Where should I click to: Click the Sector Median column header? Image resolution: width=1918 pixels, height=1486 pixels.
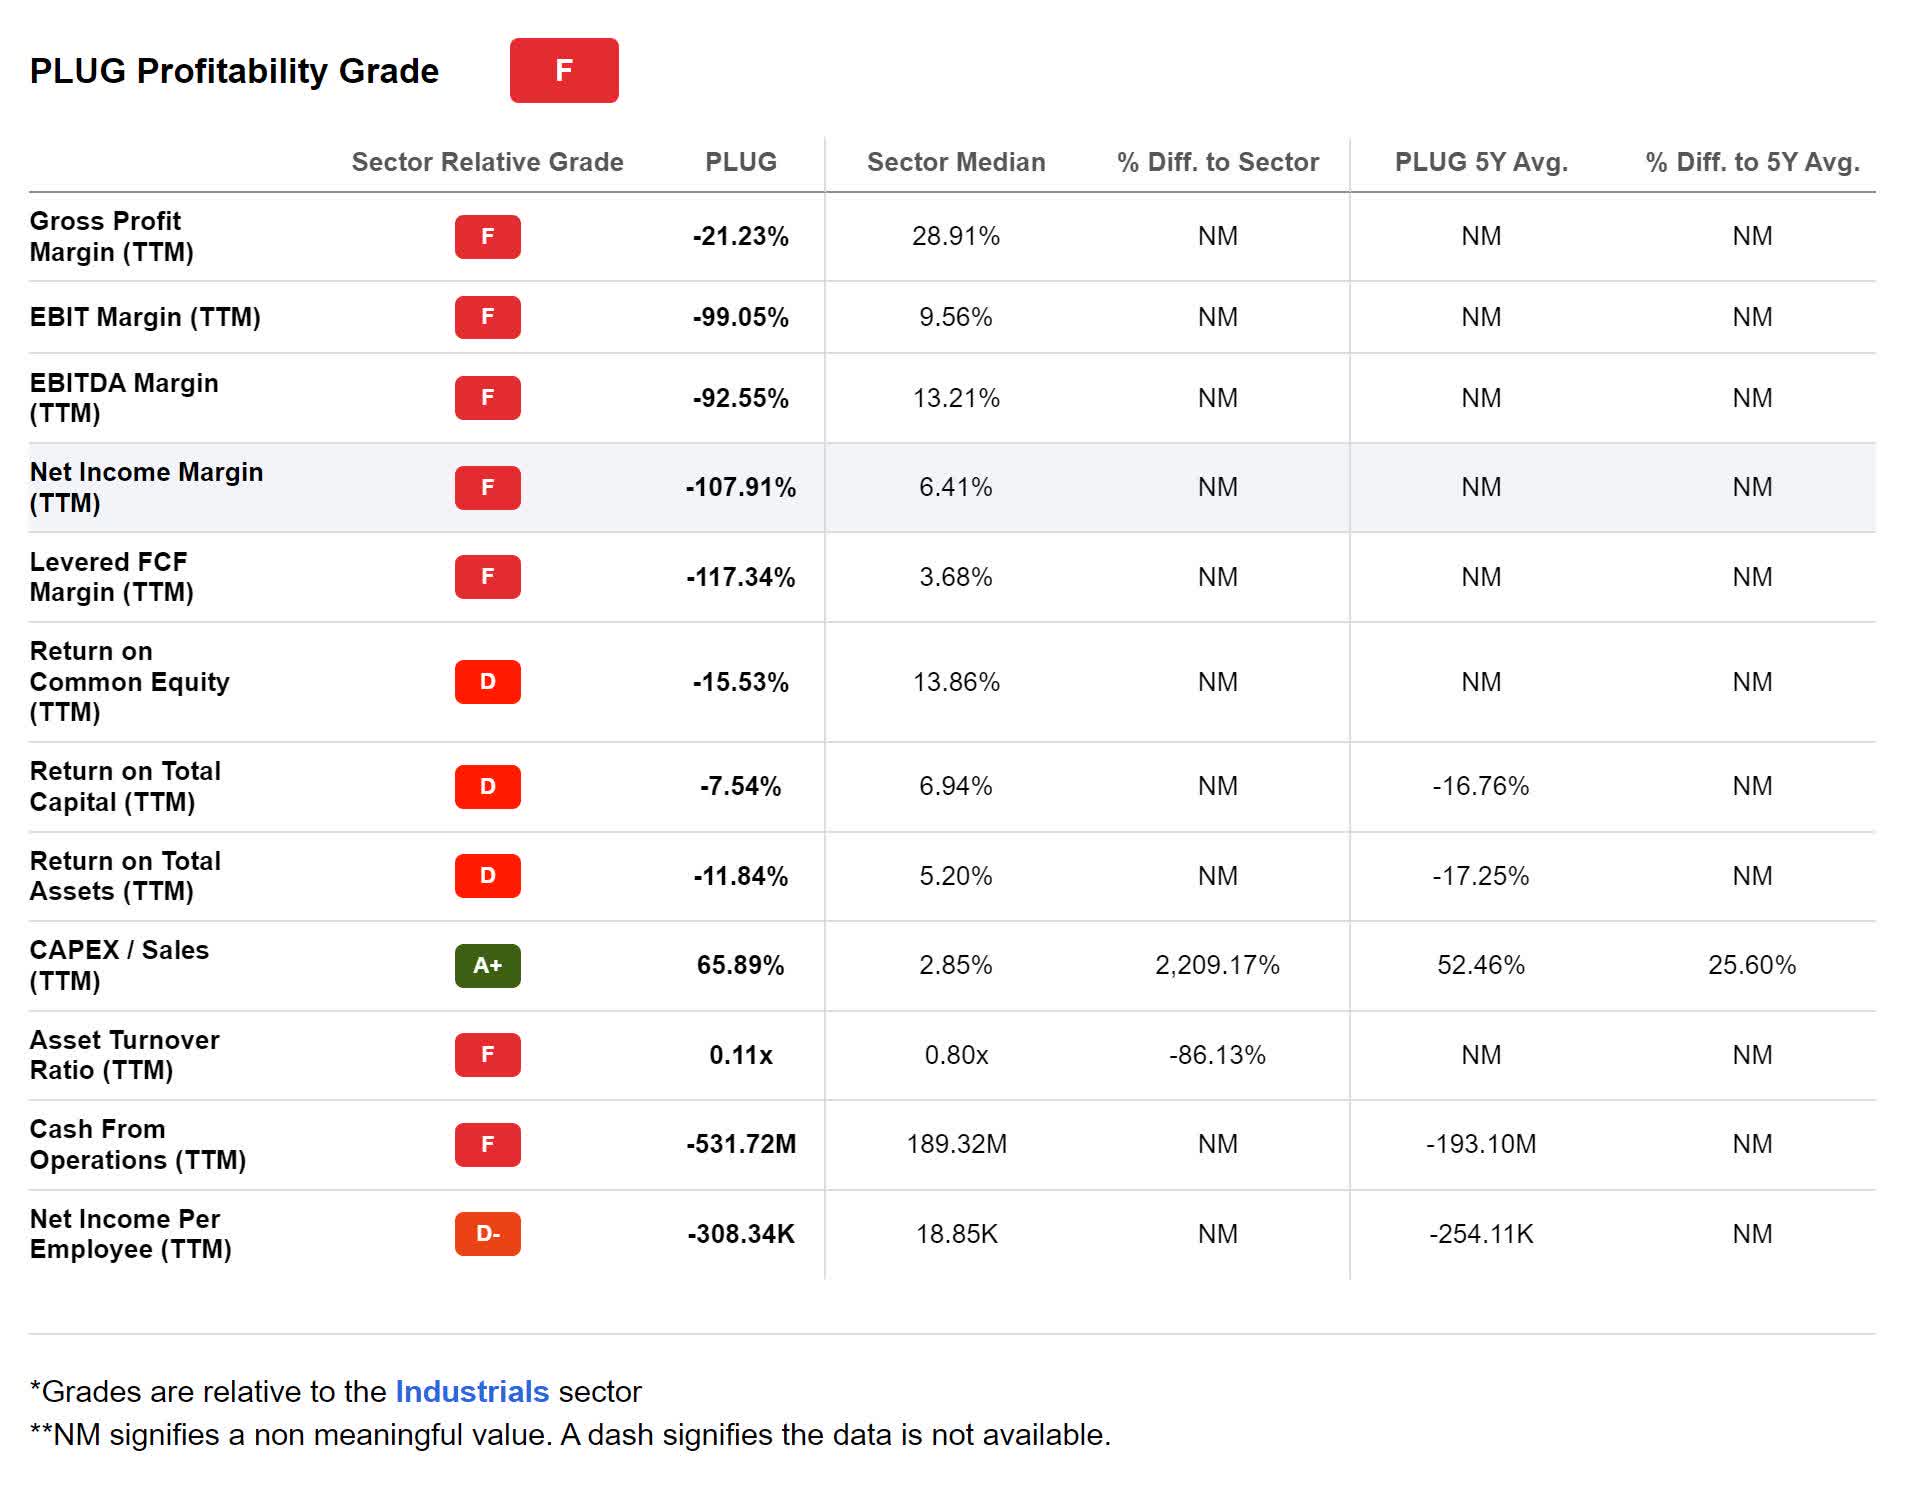tap(956, 162)
